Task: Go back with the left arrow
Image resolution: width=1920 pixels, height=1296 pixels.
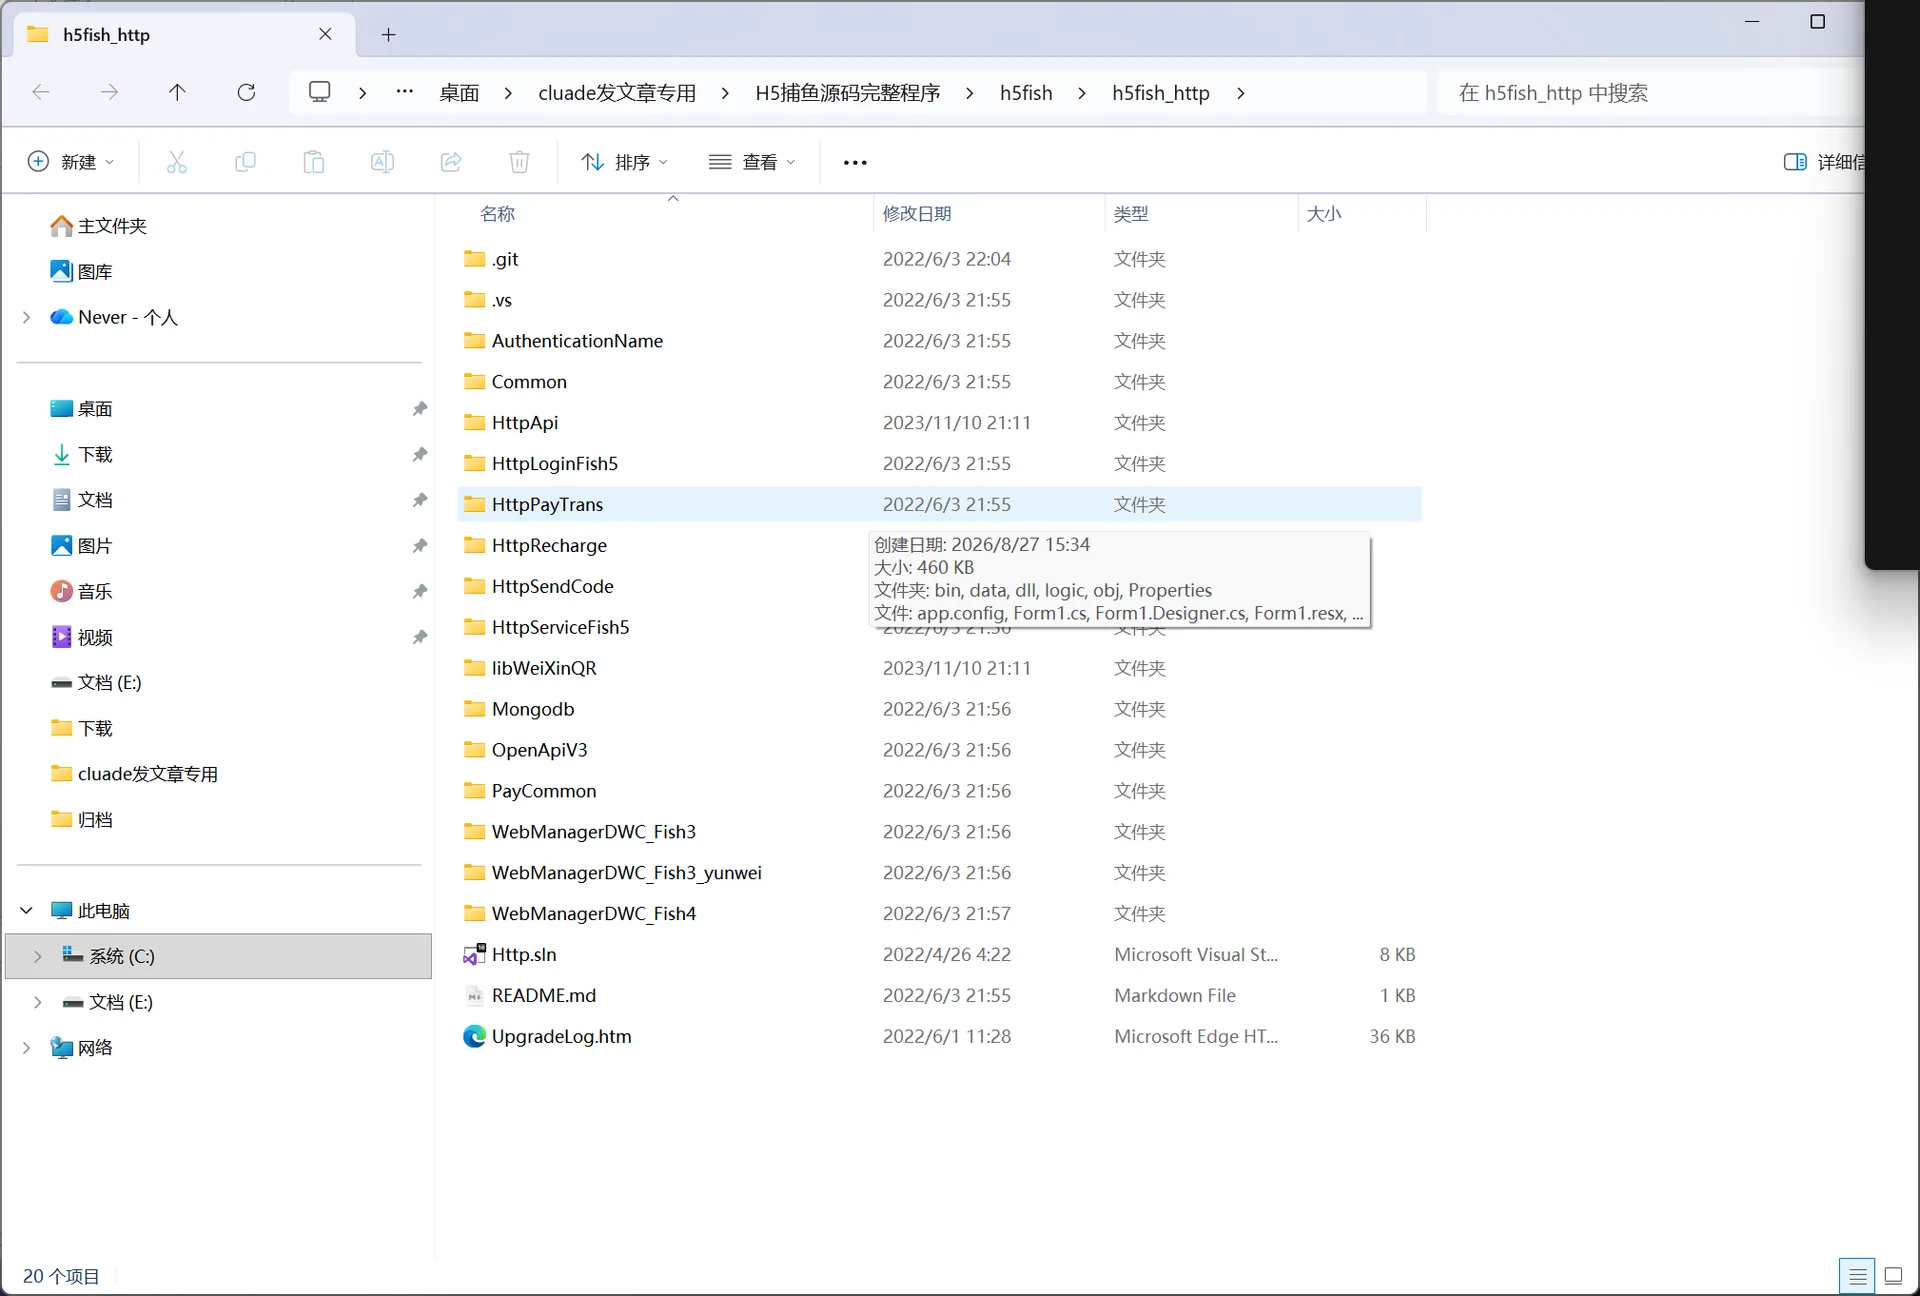Action: click(41, 93)
